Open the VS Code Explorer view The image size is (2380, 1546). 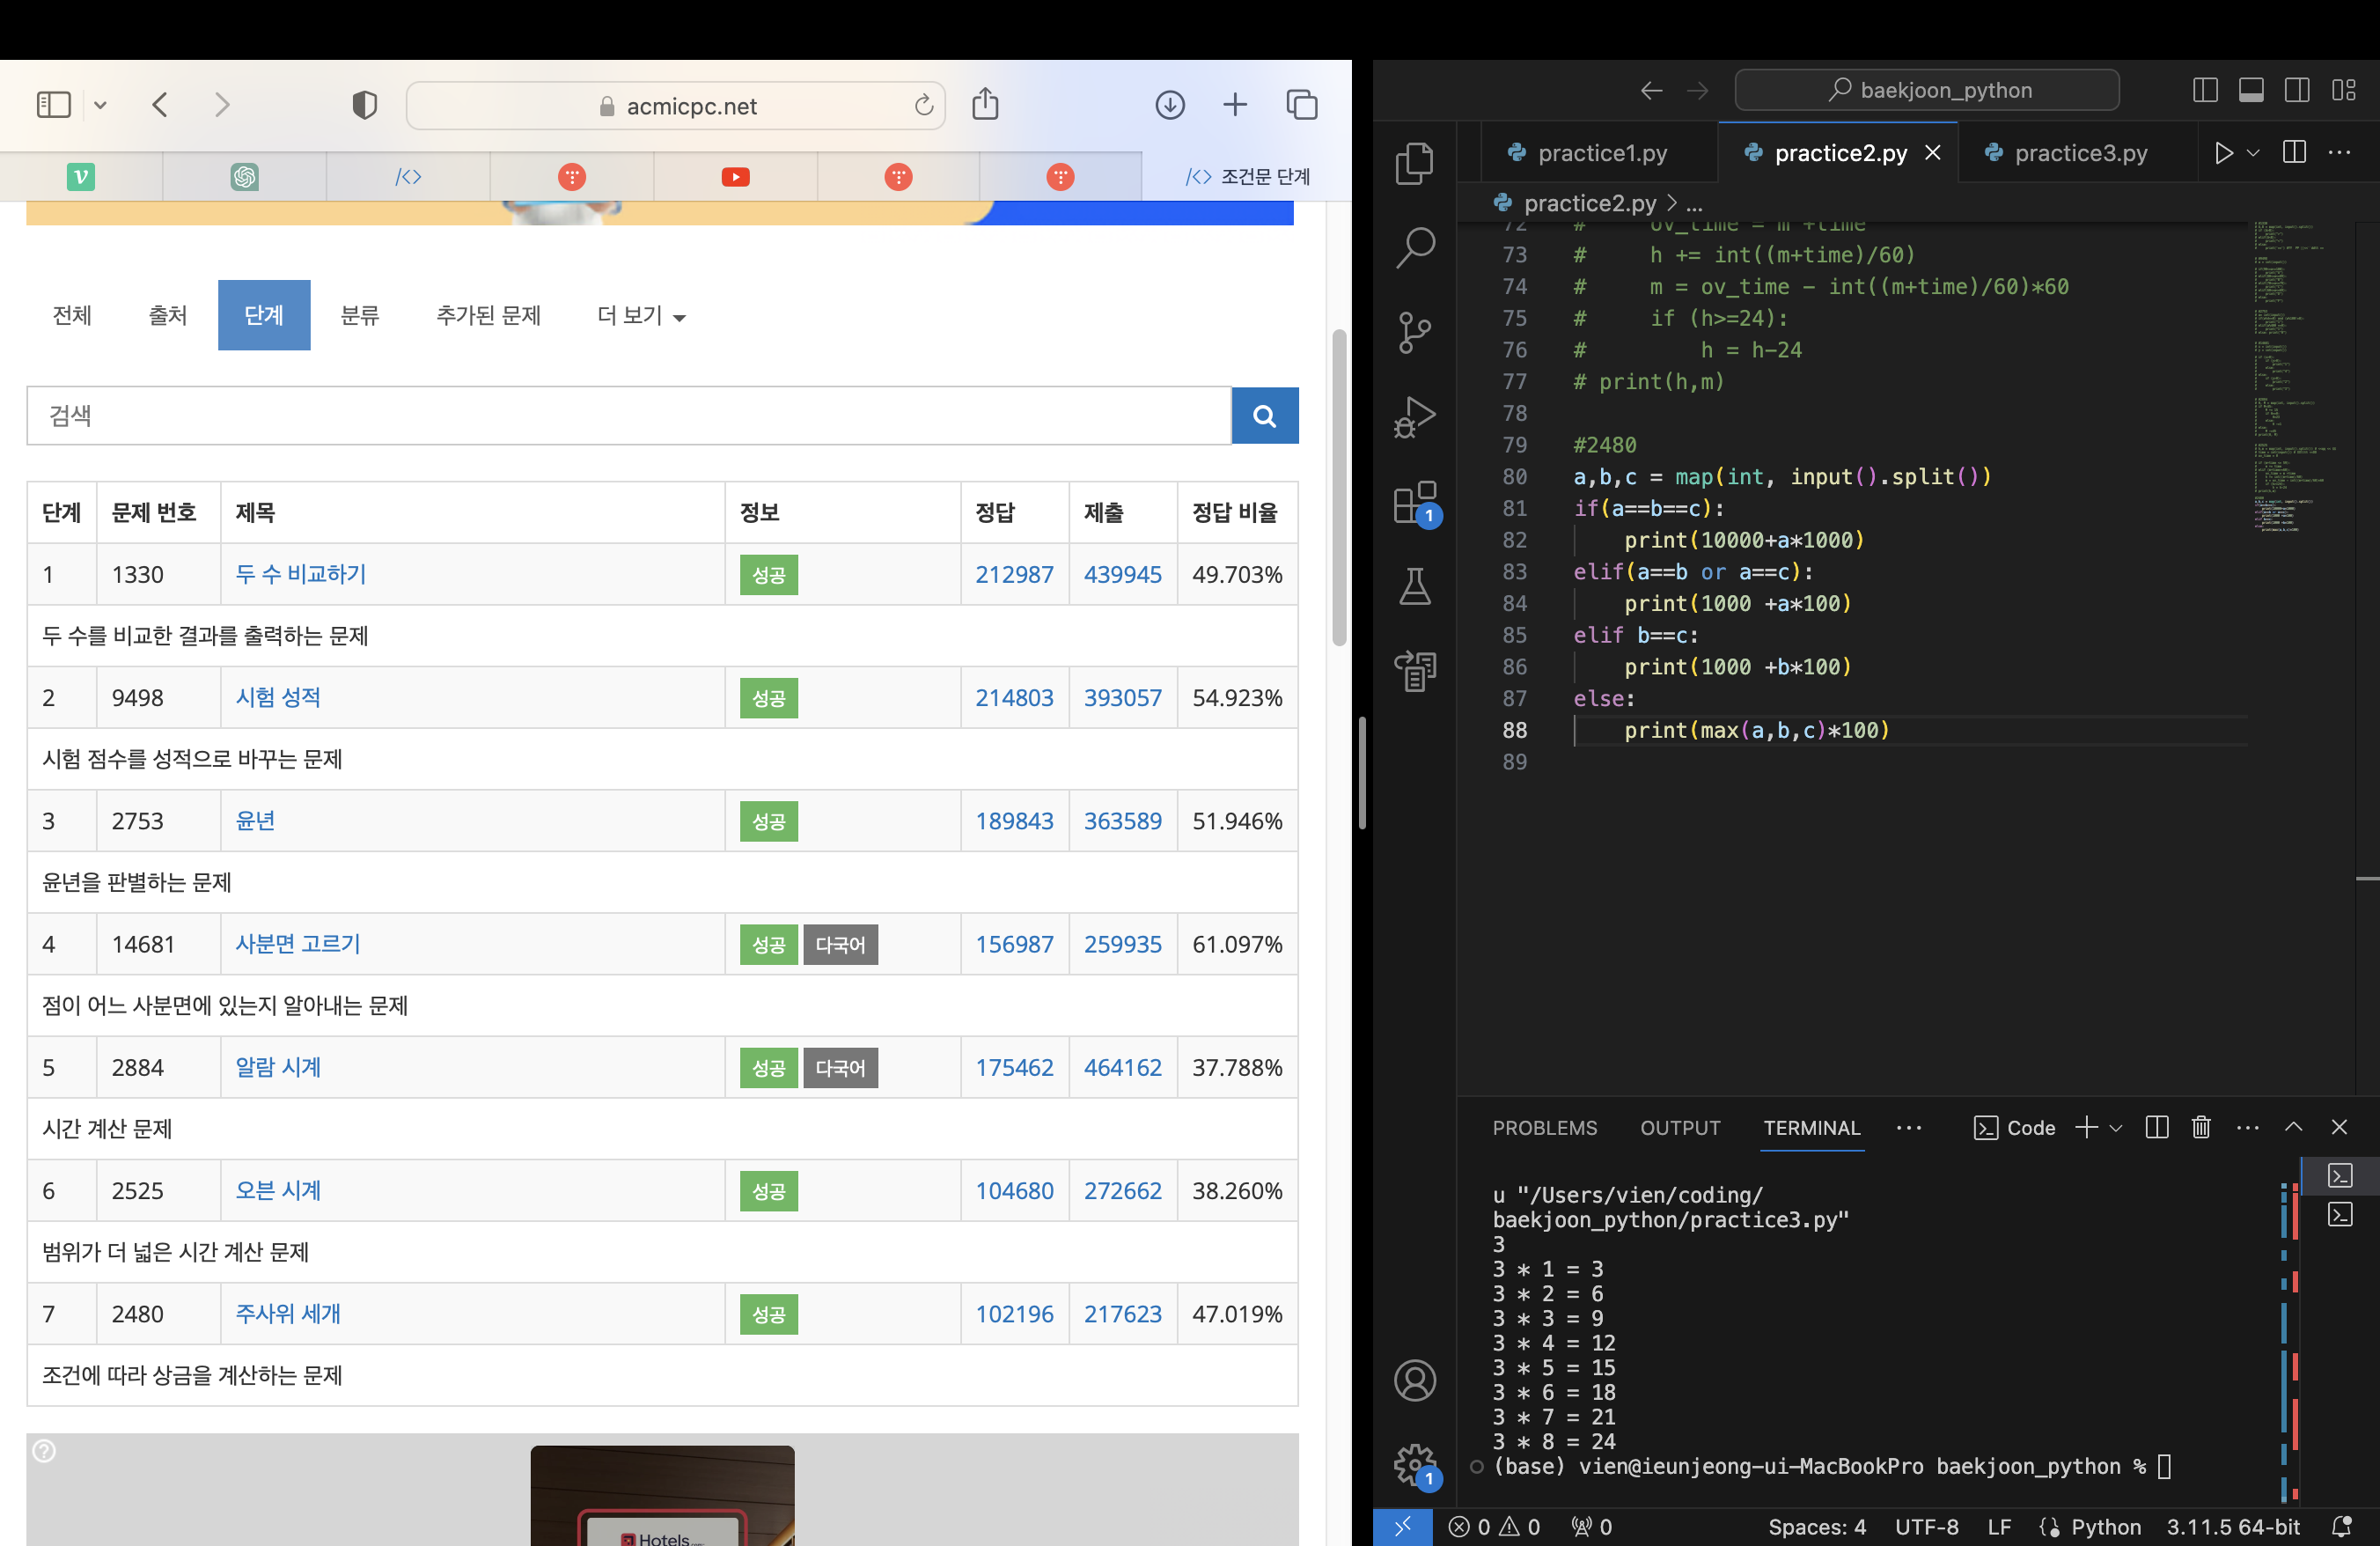(1414, 163)
